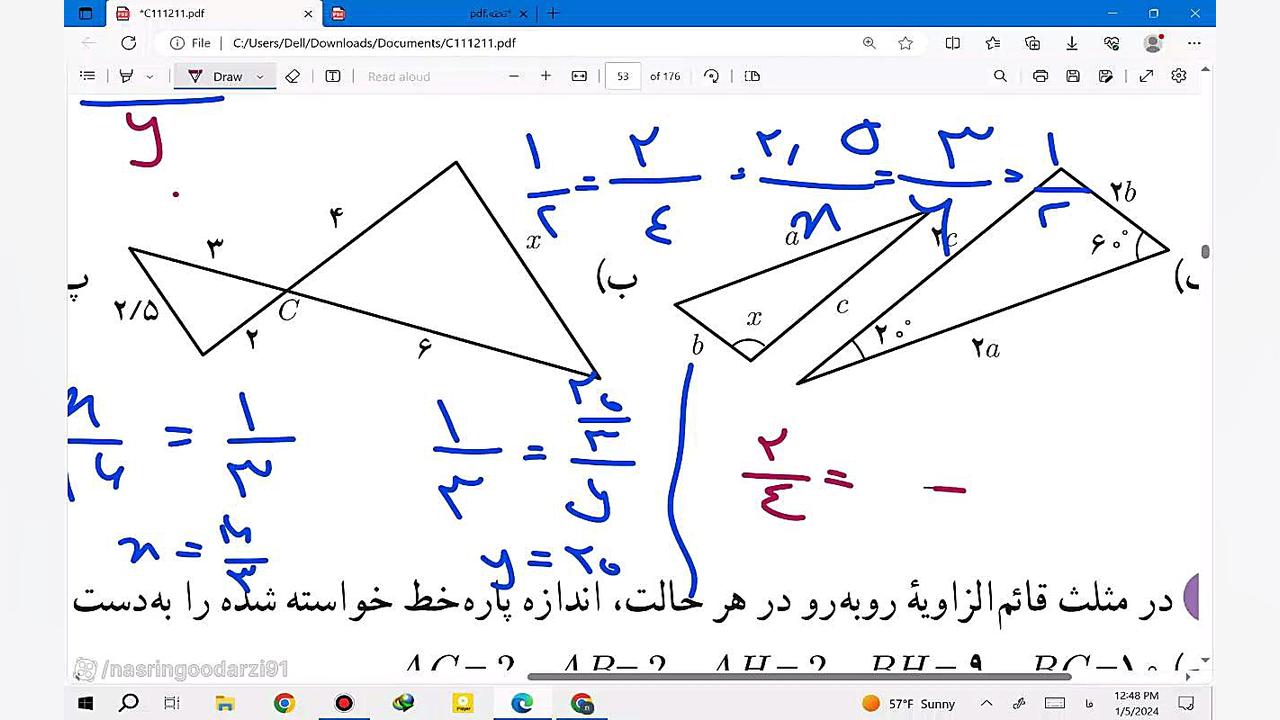
Task: Toggle fit to width
Action: 579,76
